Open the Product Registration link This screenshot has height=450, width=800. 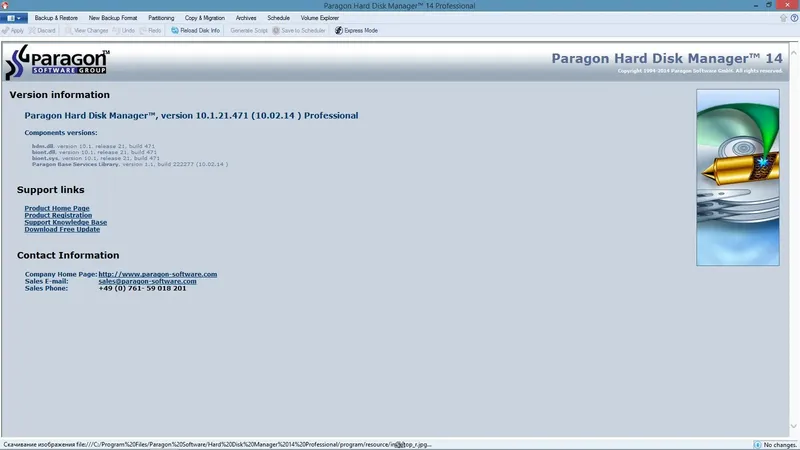point(58,215)
